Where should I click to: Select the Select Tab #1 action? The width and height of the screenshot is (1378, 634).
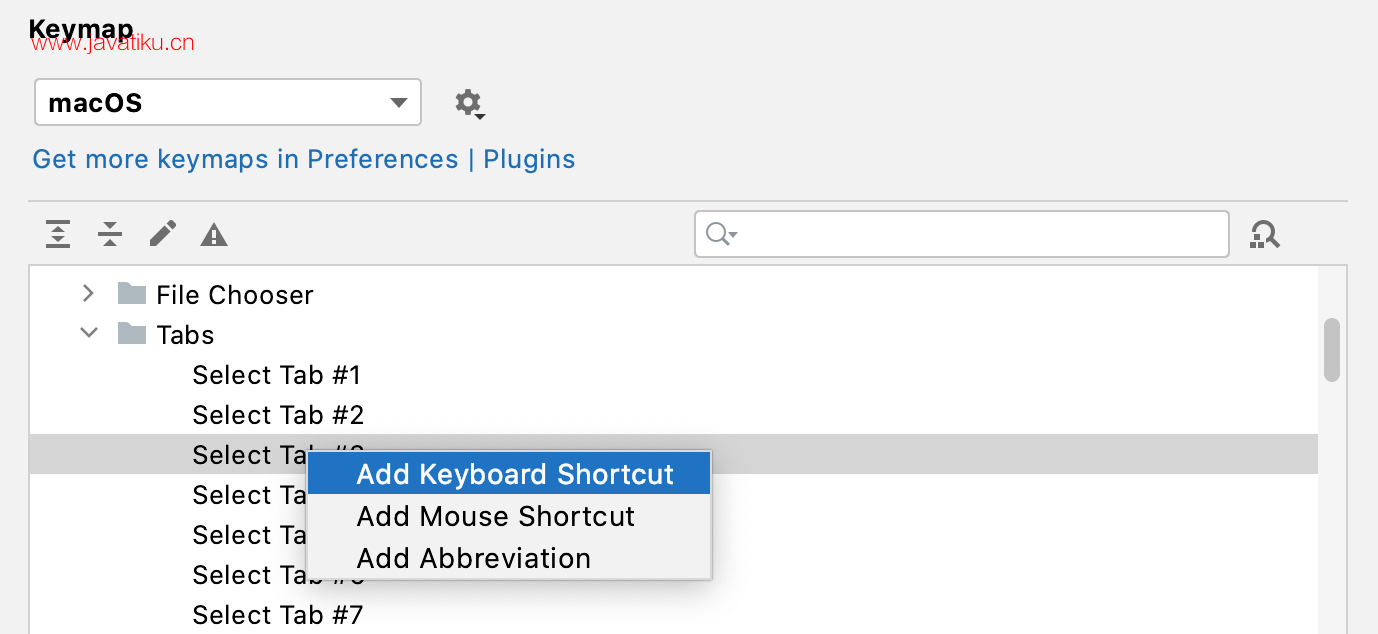point(276,375)
